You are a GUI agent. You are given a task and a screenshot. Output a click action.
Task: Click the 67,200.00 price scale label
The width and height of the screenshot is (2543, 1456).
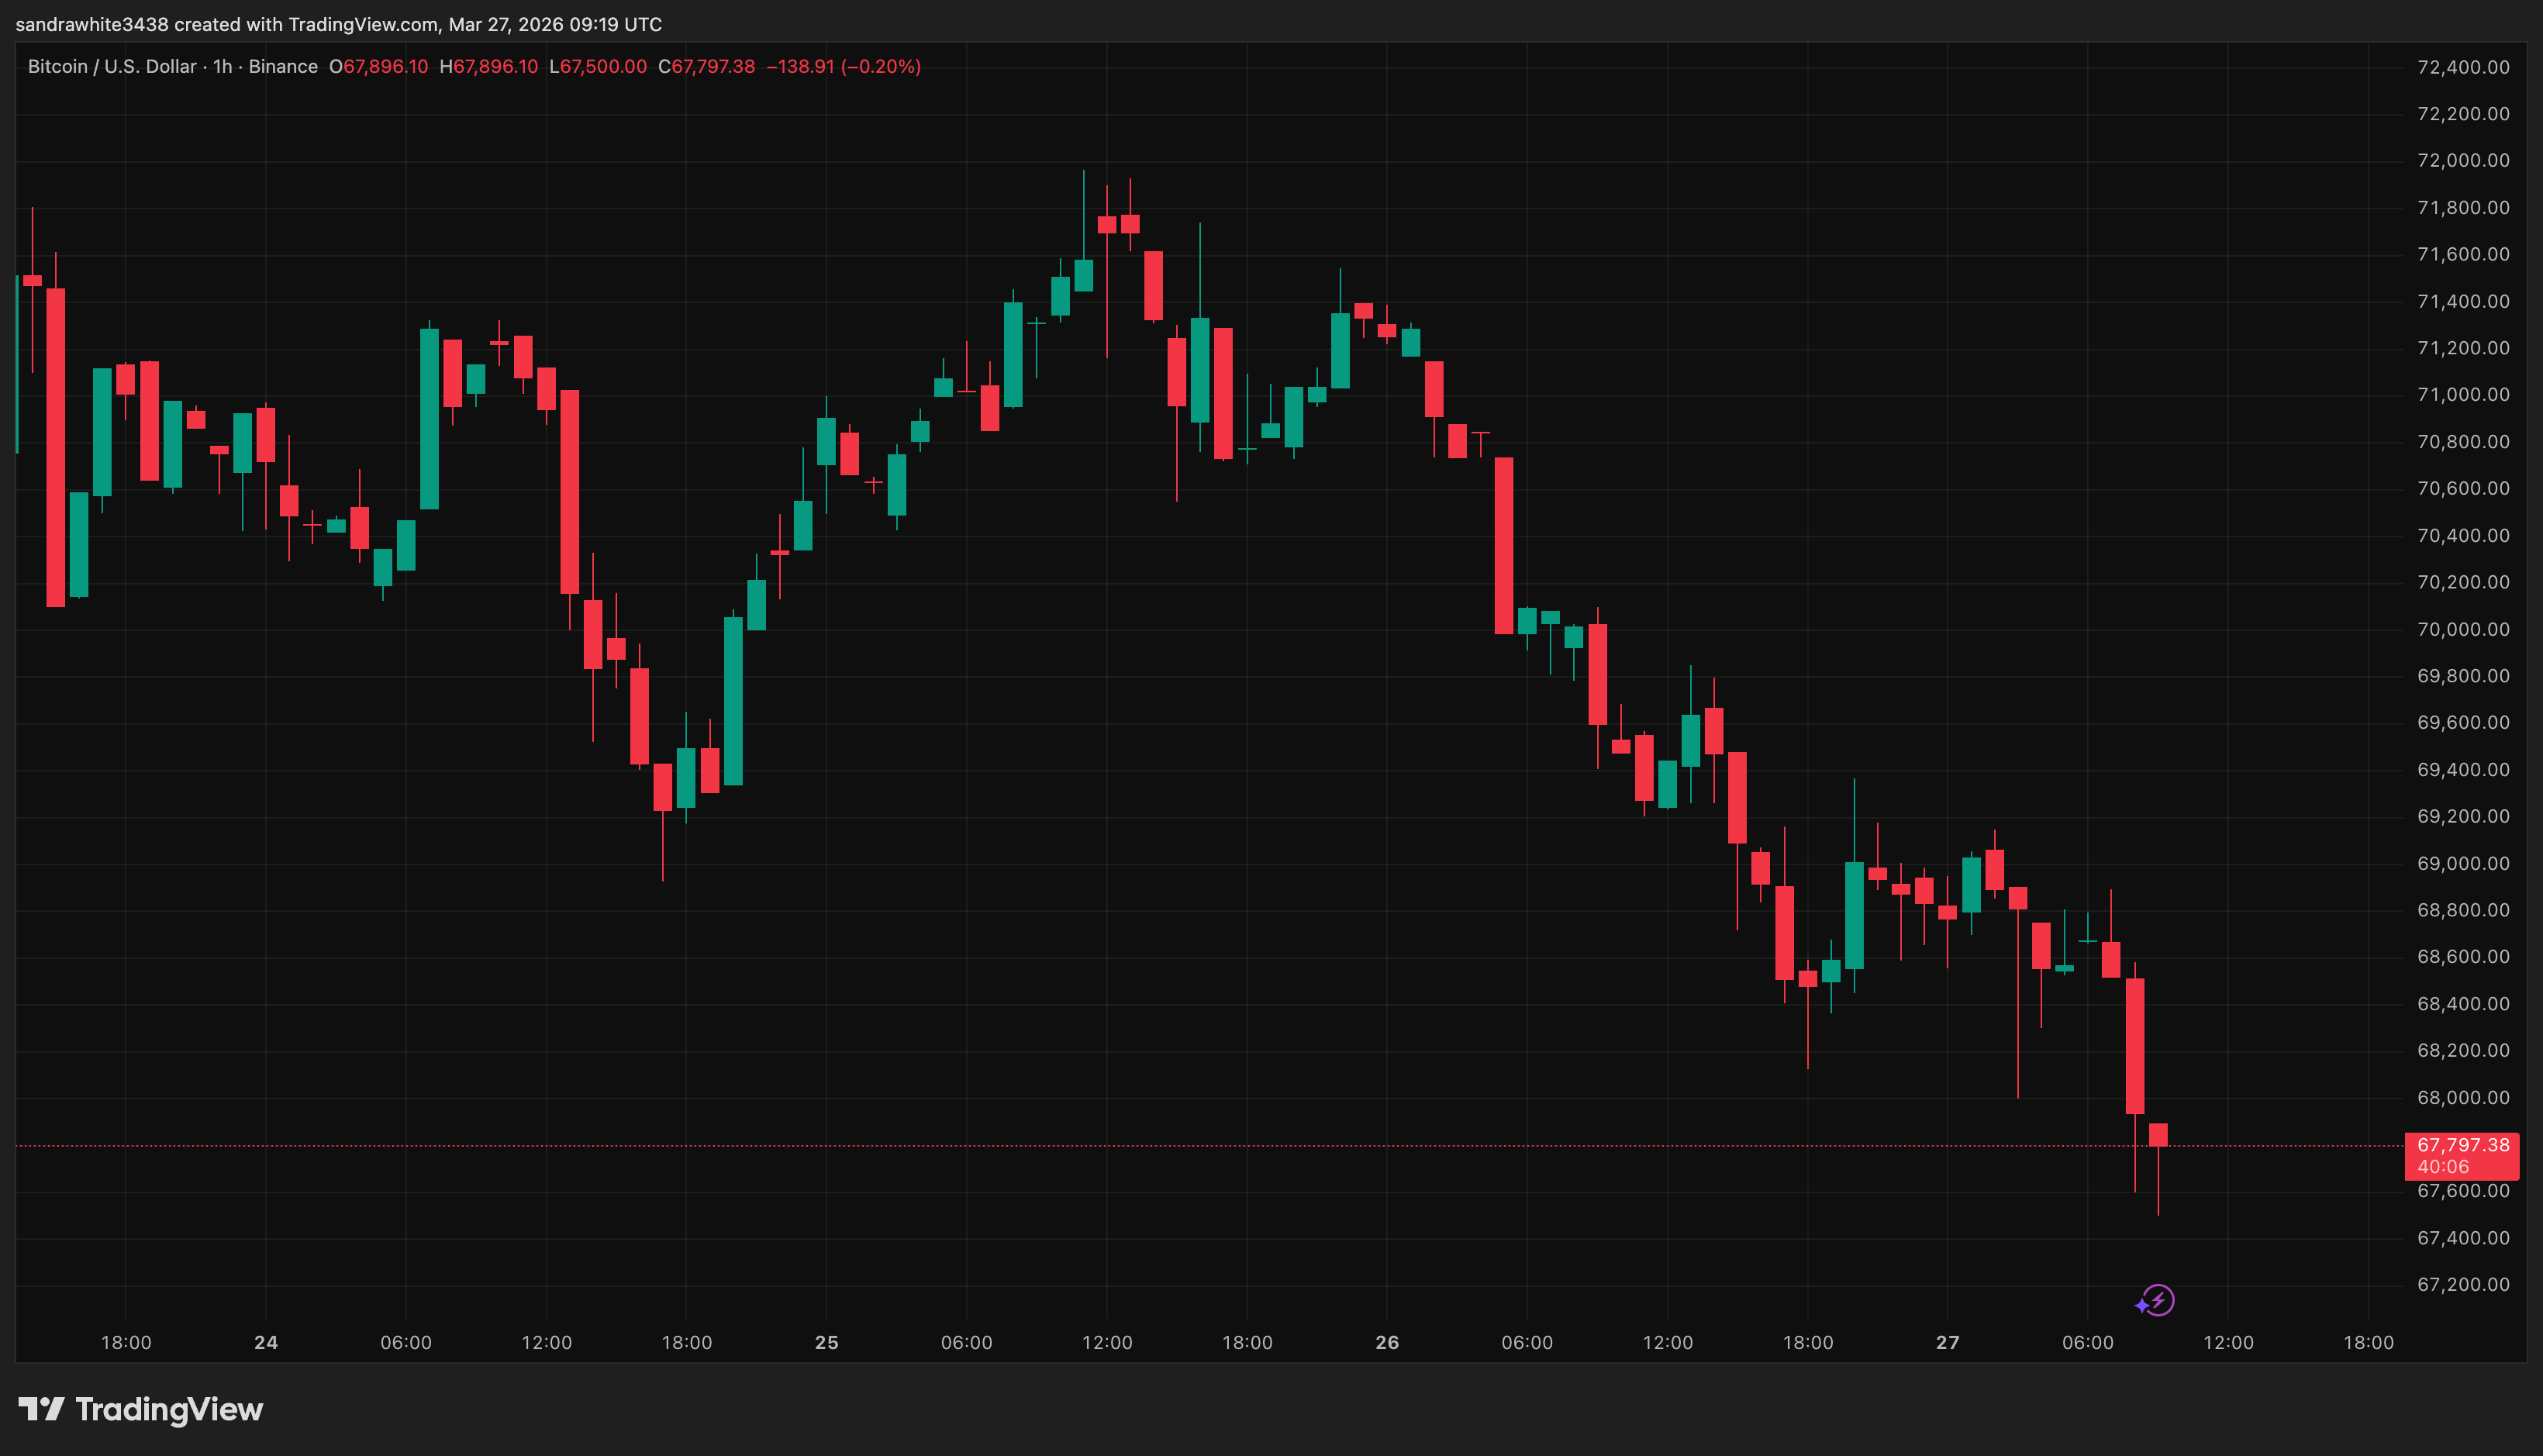[x=2462, y=1284]
